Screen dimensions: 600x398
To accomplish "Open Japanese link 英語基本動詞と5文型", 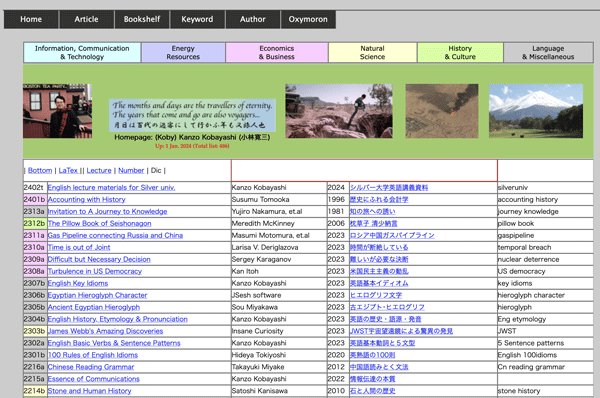I will pos(382,343).
